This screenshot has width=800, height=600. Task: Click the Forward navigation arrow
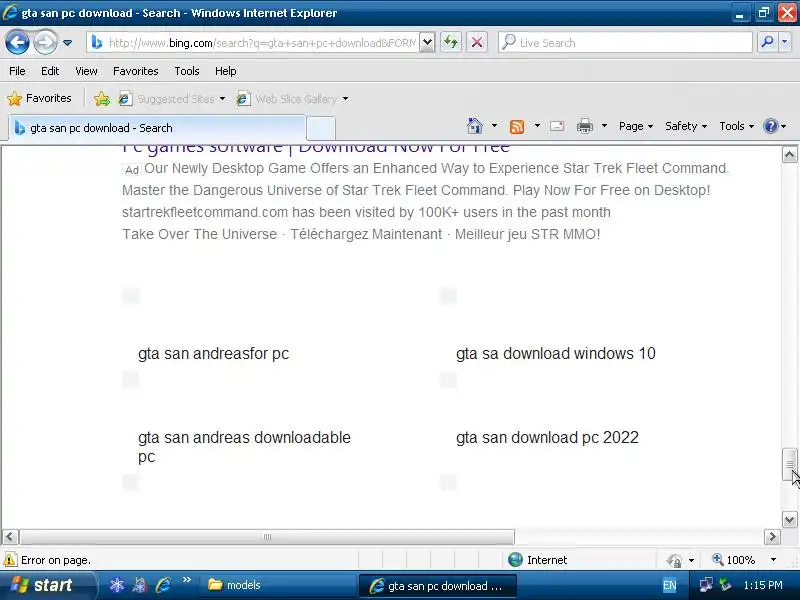tap(45, 42)
